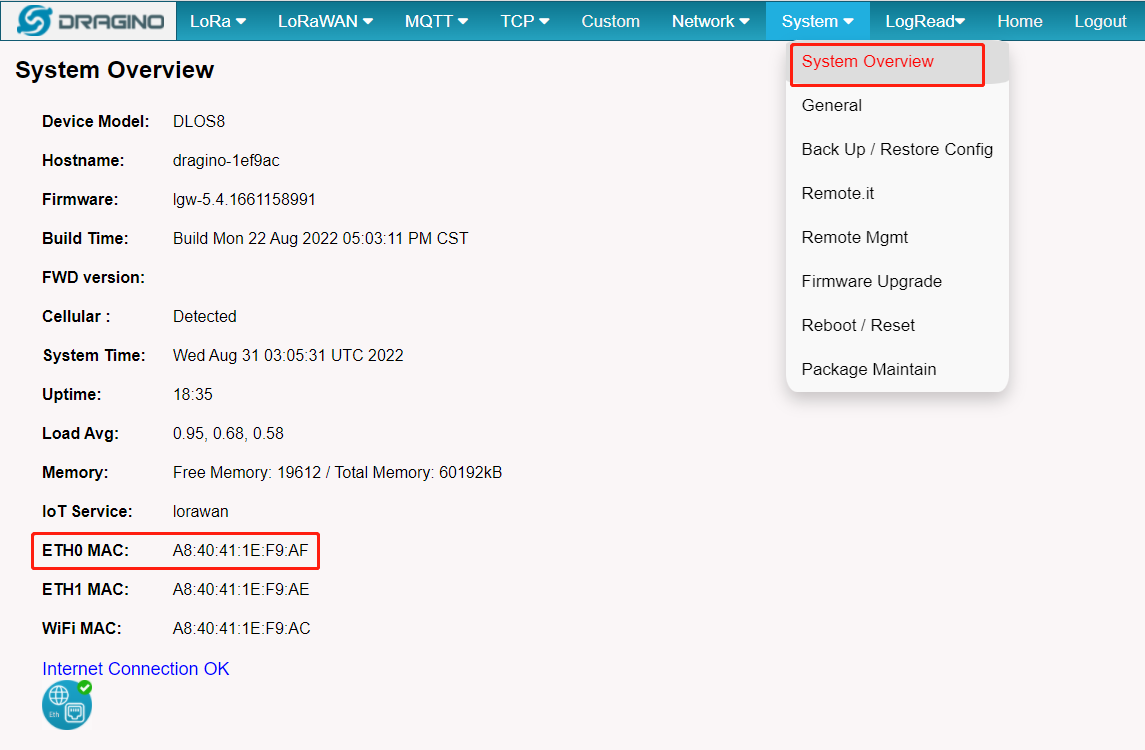Click firmware value lgw-5.4.1661158991
1145x750 pixels.
click(x=244, y=199)
